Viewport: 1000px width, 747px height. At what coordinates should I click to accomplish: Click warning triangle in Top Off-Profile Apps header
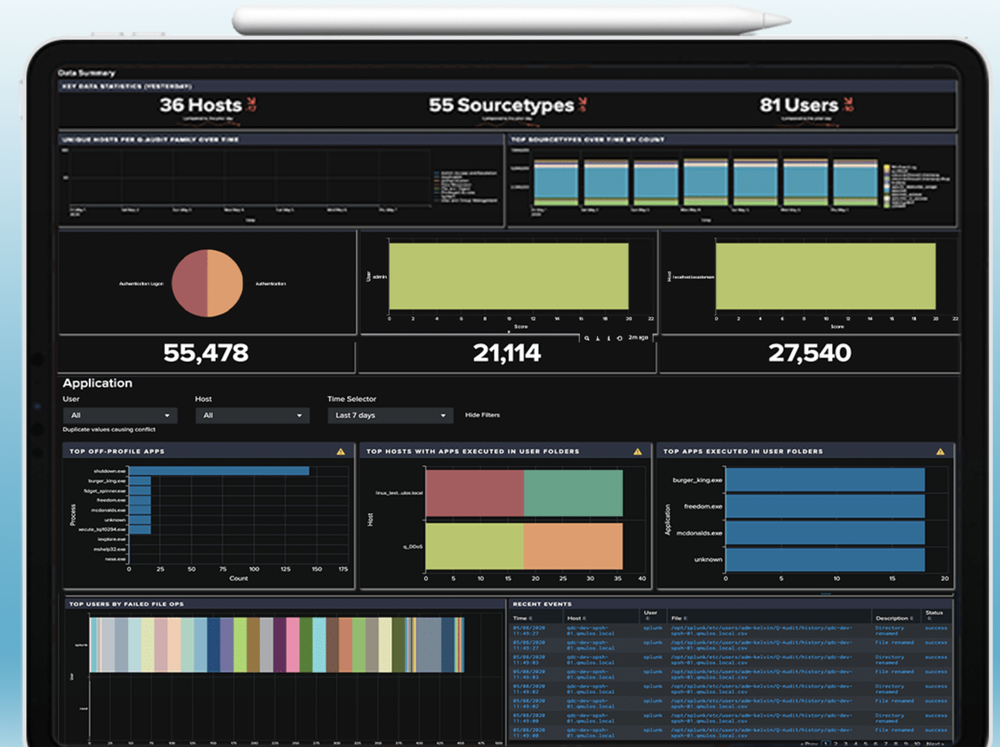click(x=341, y=451)
